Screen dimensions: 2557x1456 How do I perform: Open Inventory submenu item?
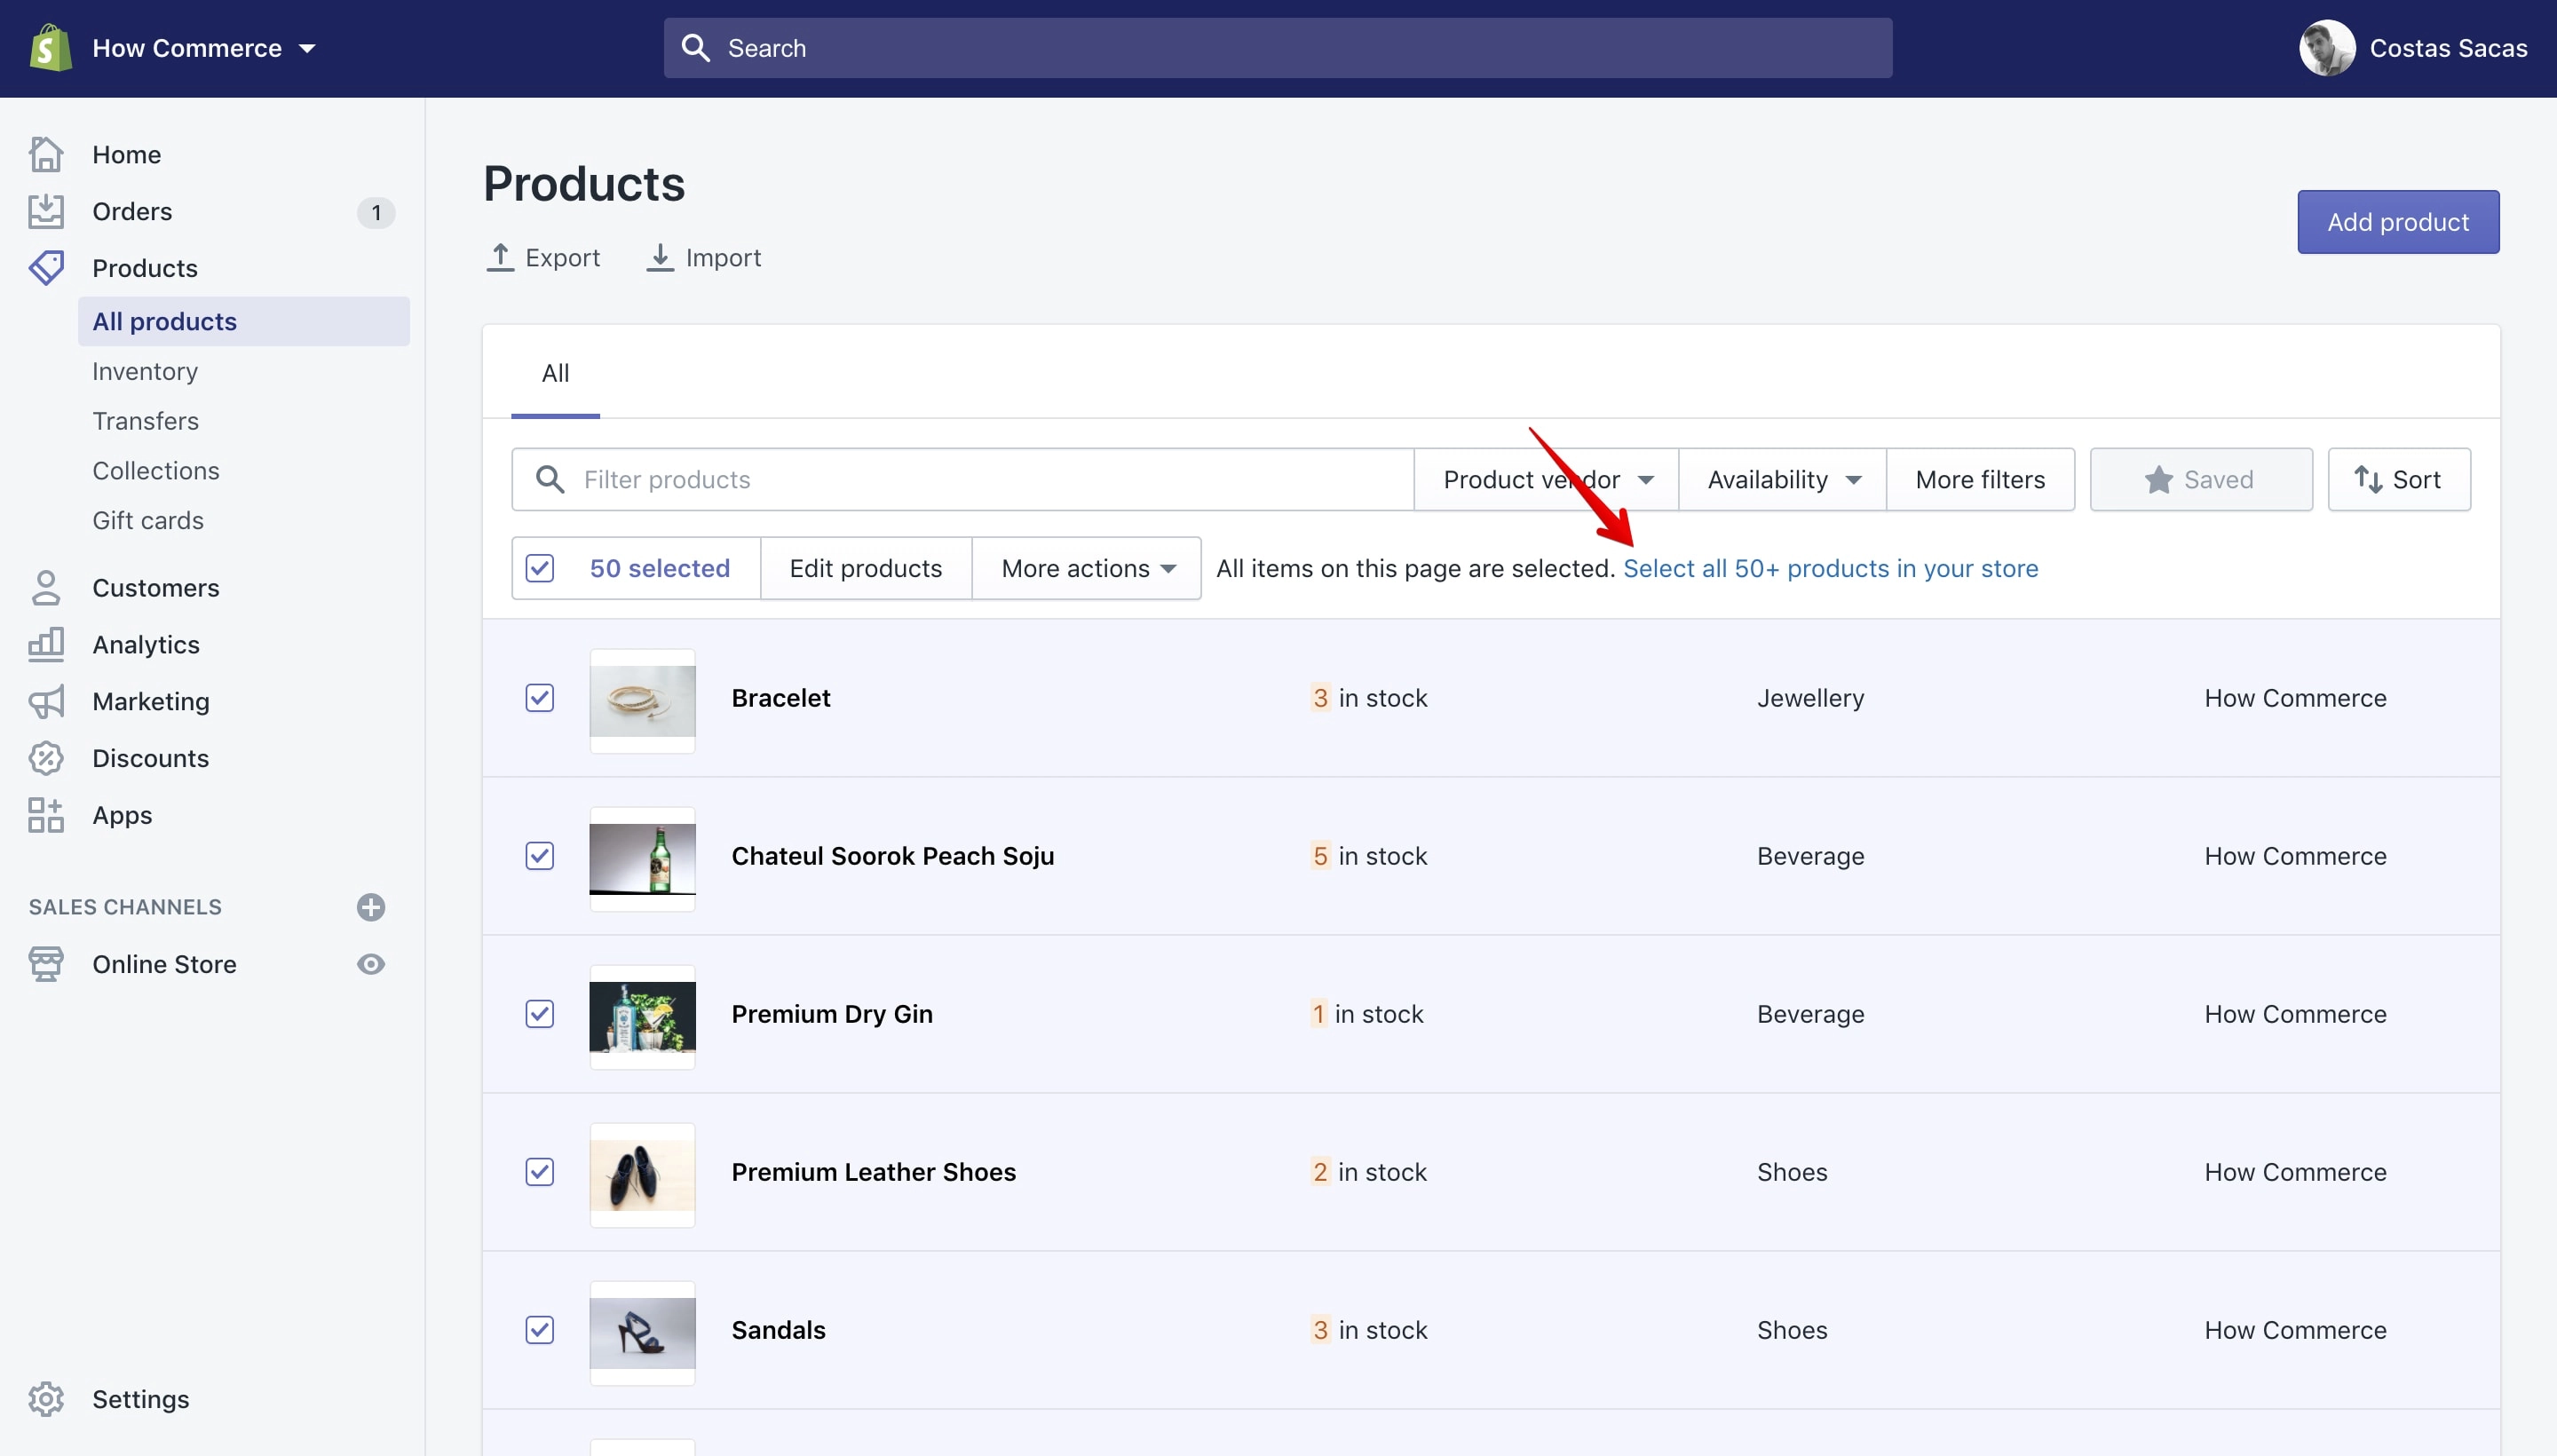[145, 371]
